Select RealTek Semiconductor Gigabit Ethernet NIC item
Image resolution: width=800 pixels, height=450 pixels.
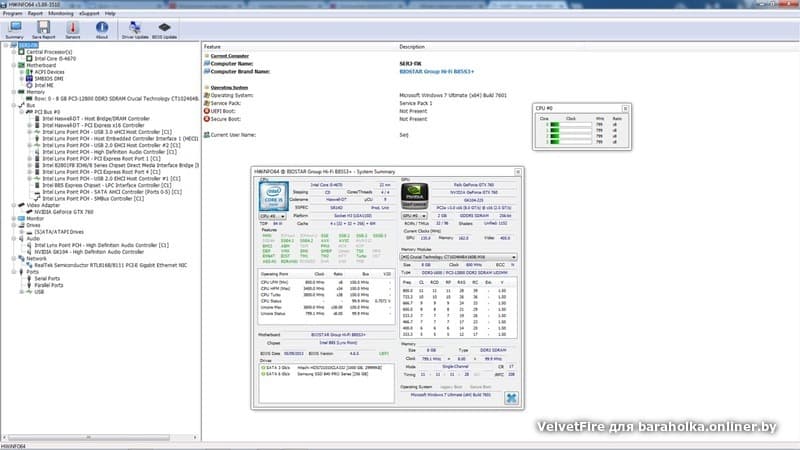(x=111, y=265)
